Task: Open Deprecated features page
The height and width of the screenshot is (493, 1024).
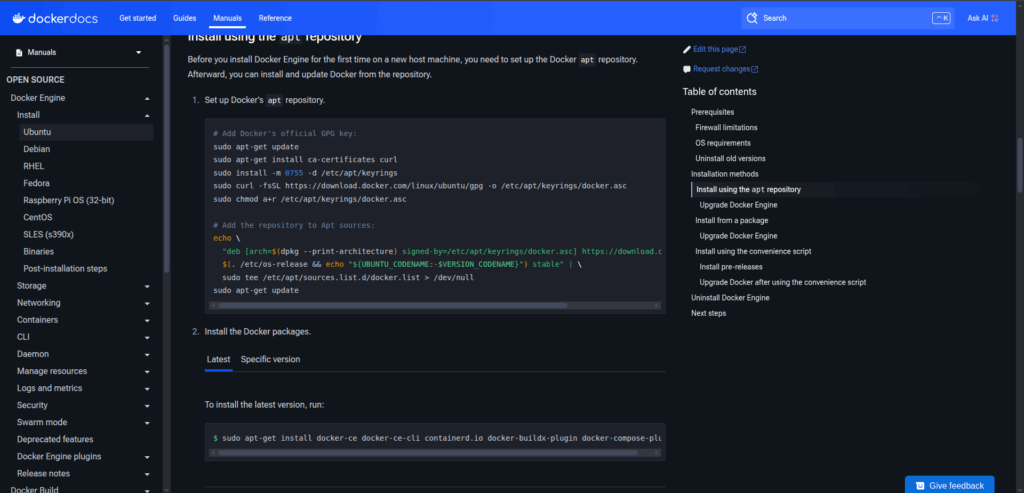Action: coord(55,439)
